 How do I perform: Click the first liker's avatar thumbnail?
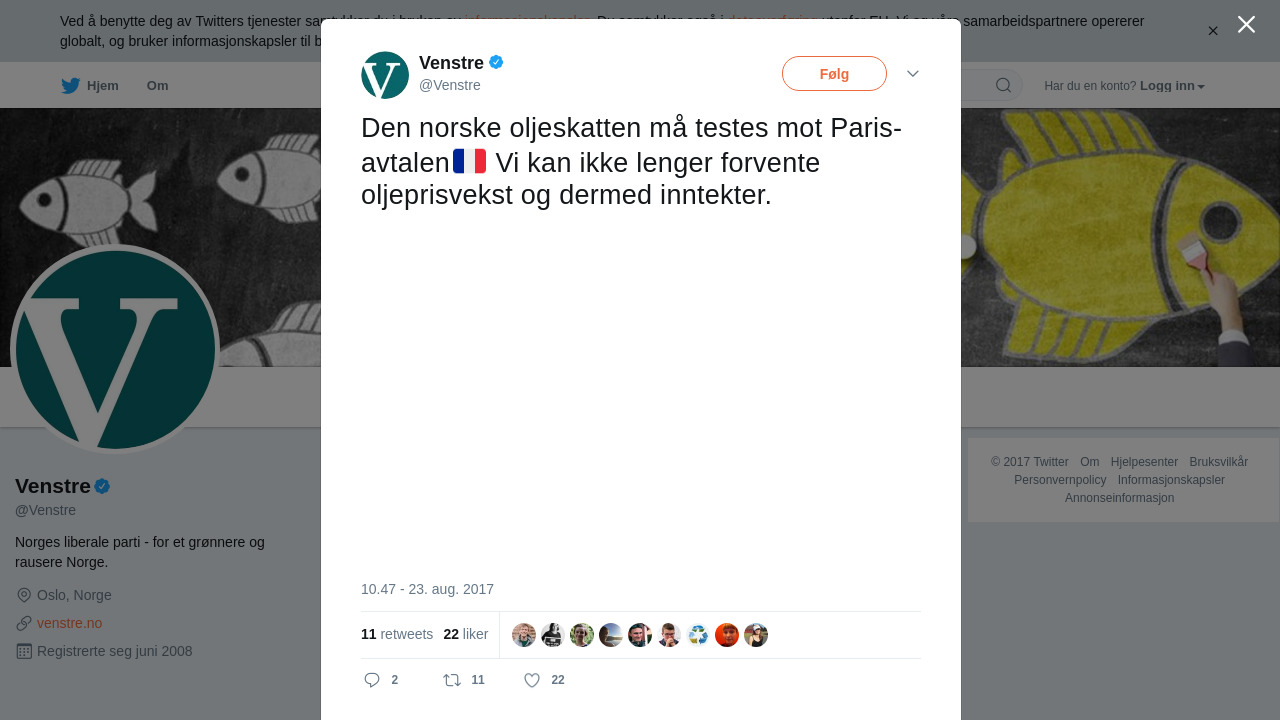pyautogui.click(x=524, y=635)
